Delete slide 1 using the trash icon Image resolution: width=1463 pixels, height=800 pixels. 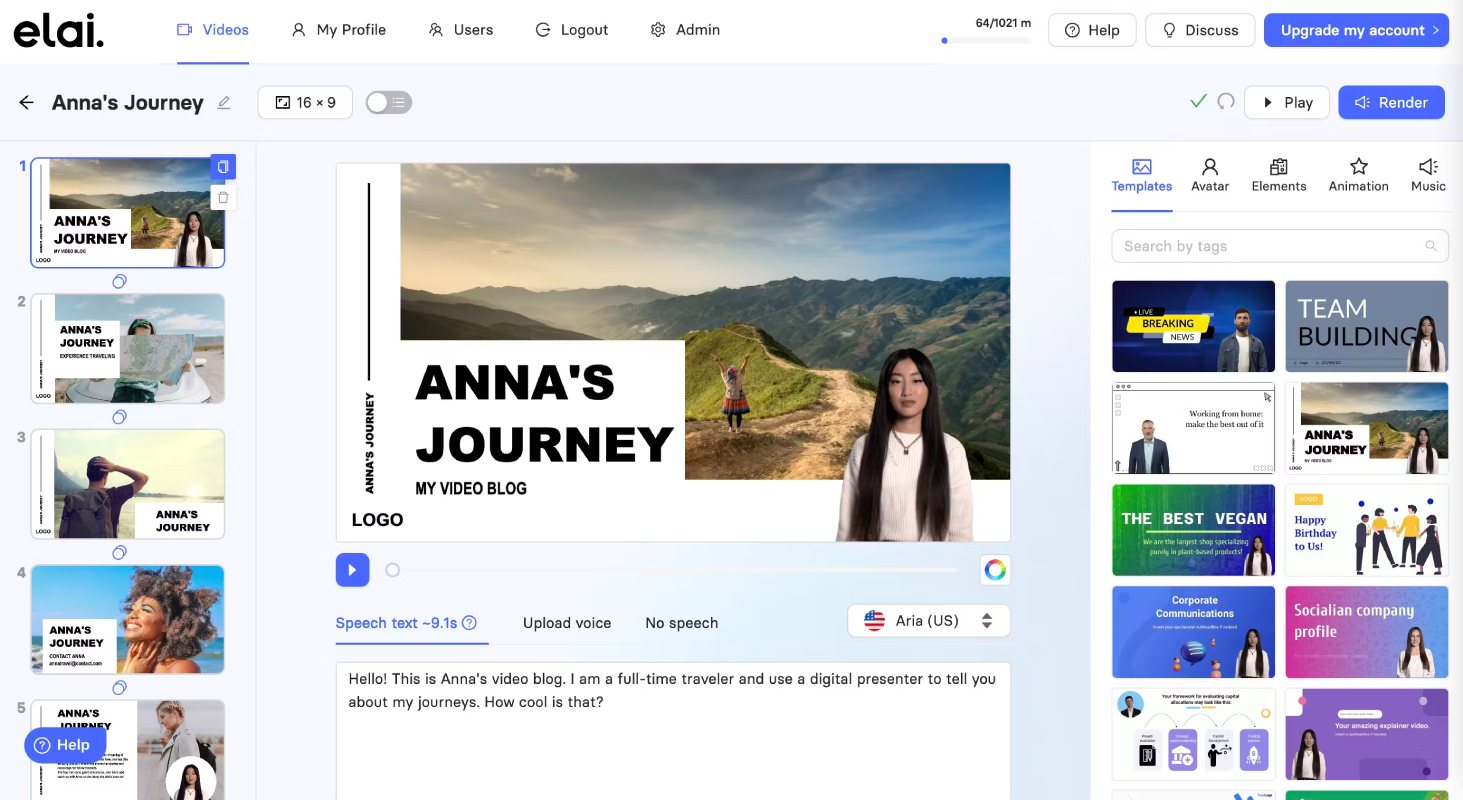click(x=223, y=197)
